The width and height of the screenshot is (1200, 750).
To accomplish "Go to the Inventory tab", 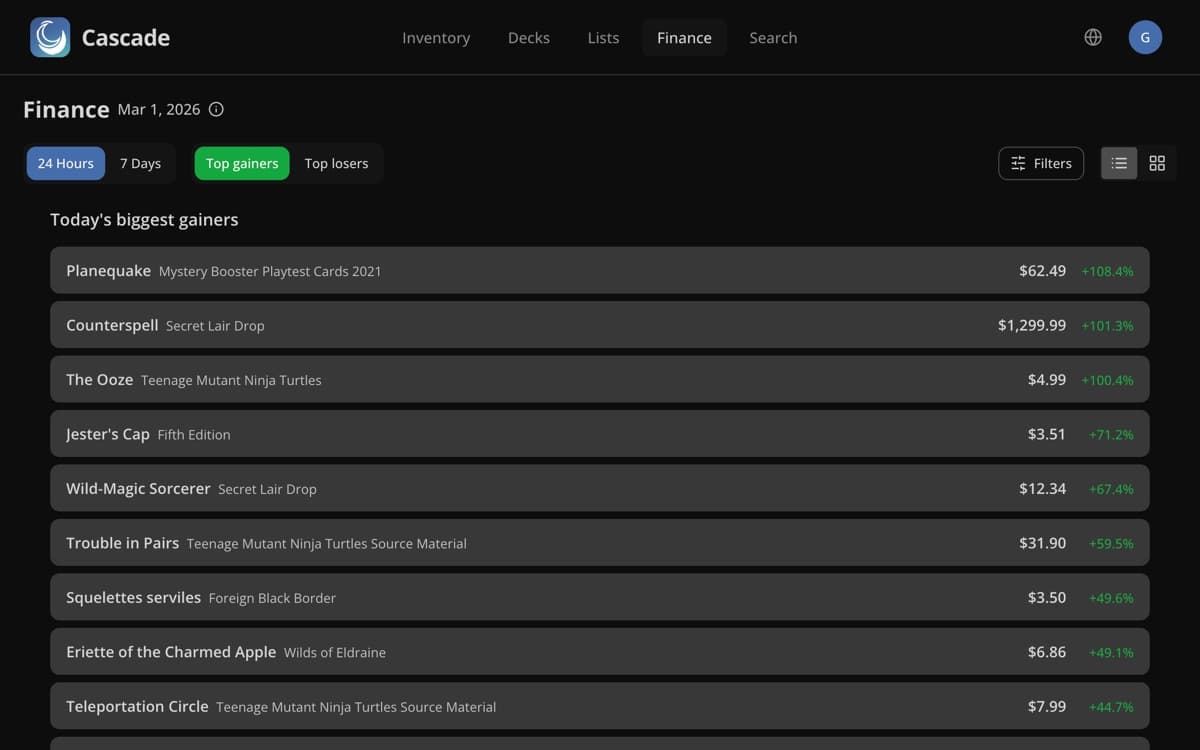I will pos(436,38).
